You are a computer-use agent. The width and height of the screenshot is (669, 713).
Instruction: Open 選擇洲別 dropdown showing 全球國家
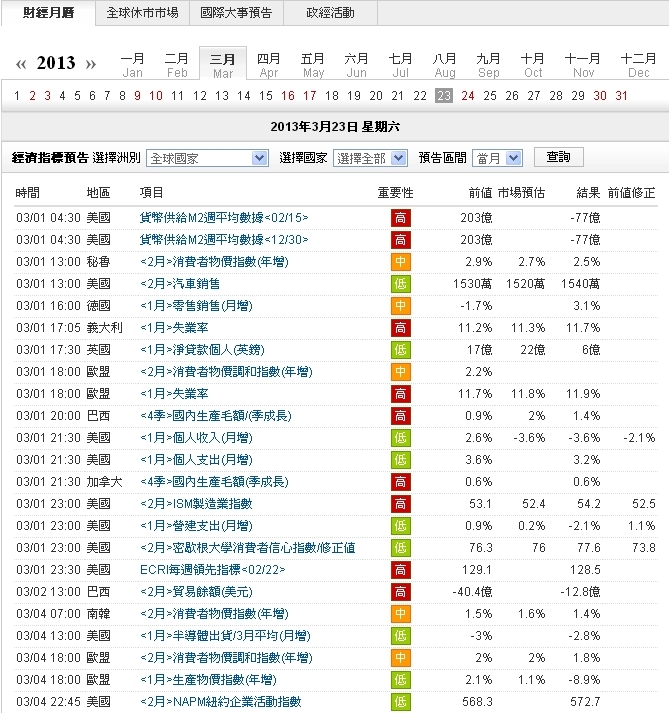[207, 158]
